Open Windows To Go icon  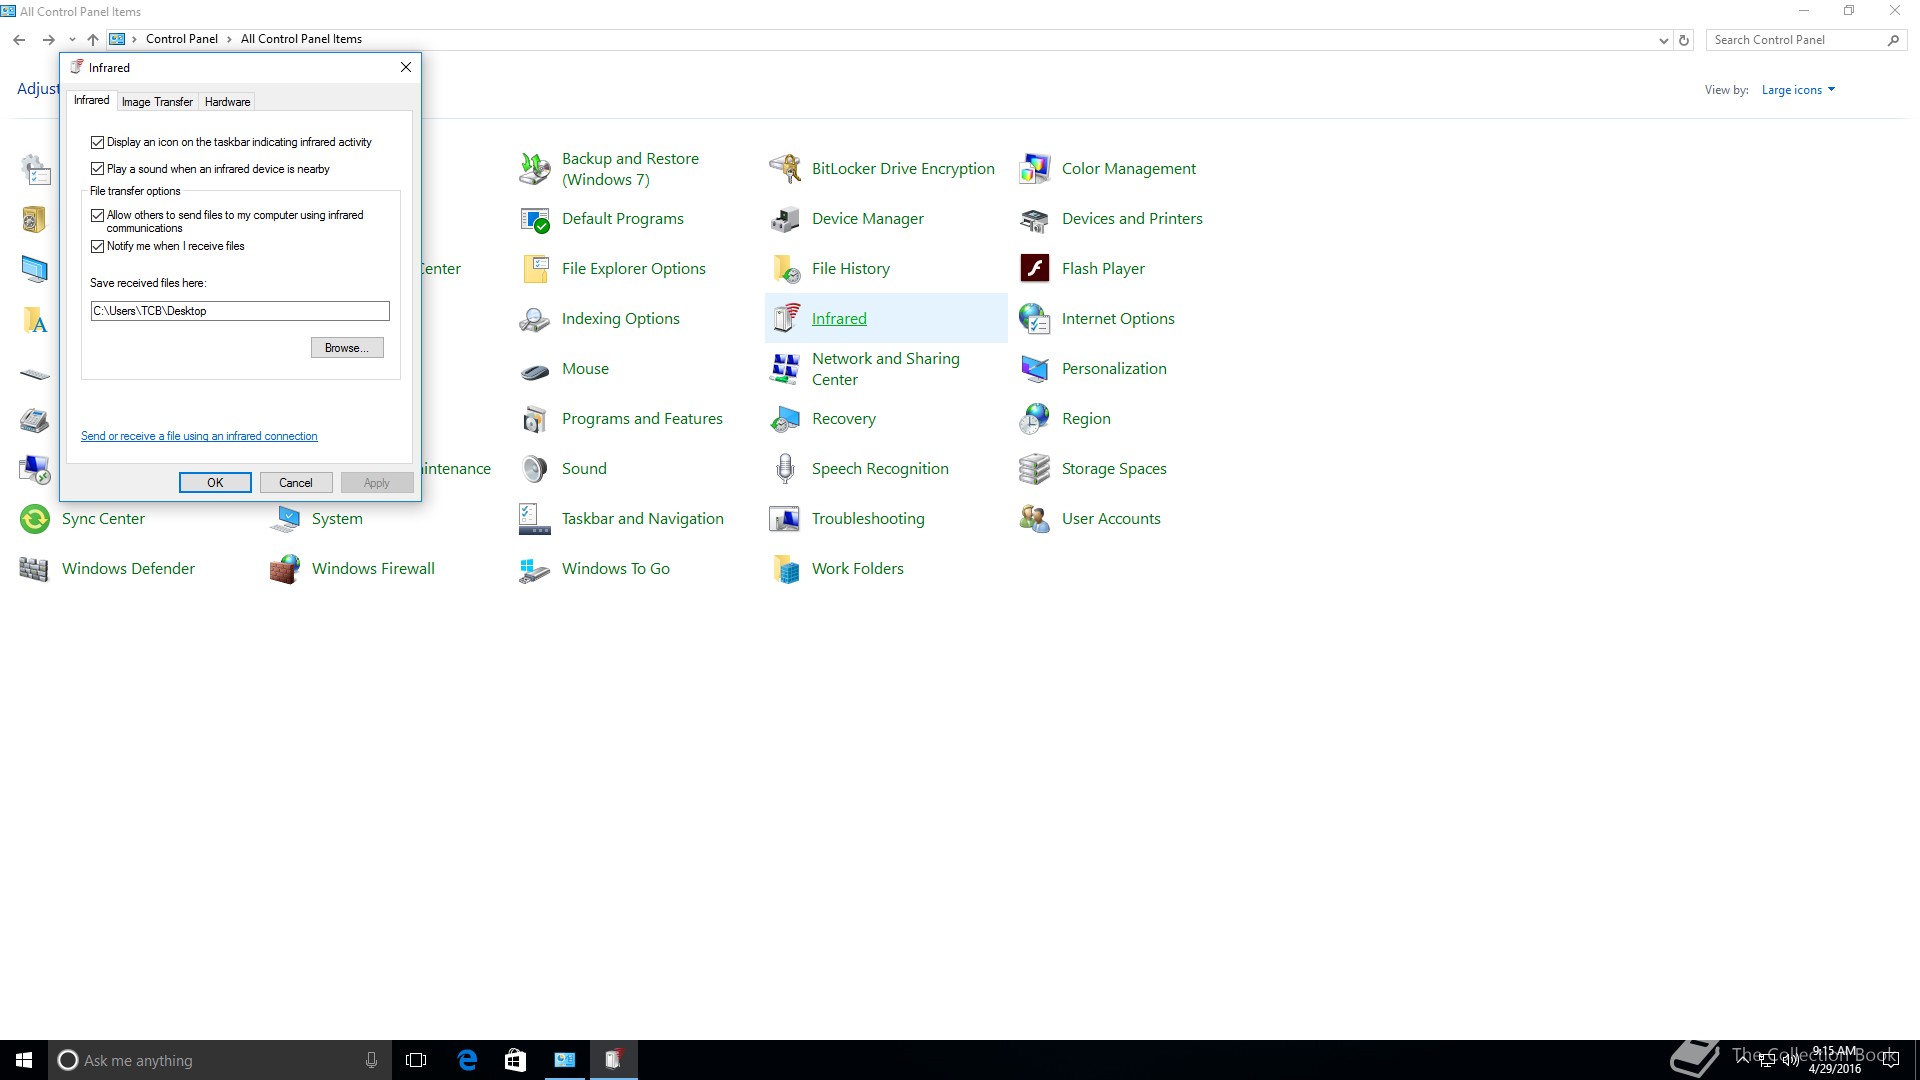pyautogui.click(x=535, y=569)
